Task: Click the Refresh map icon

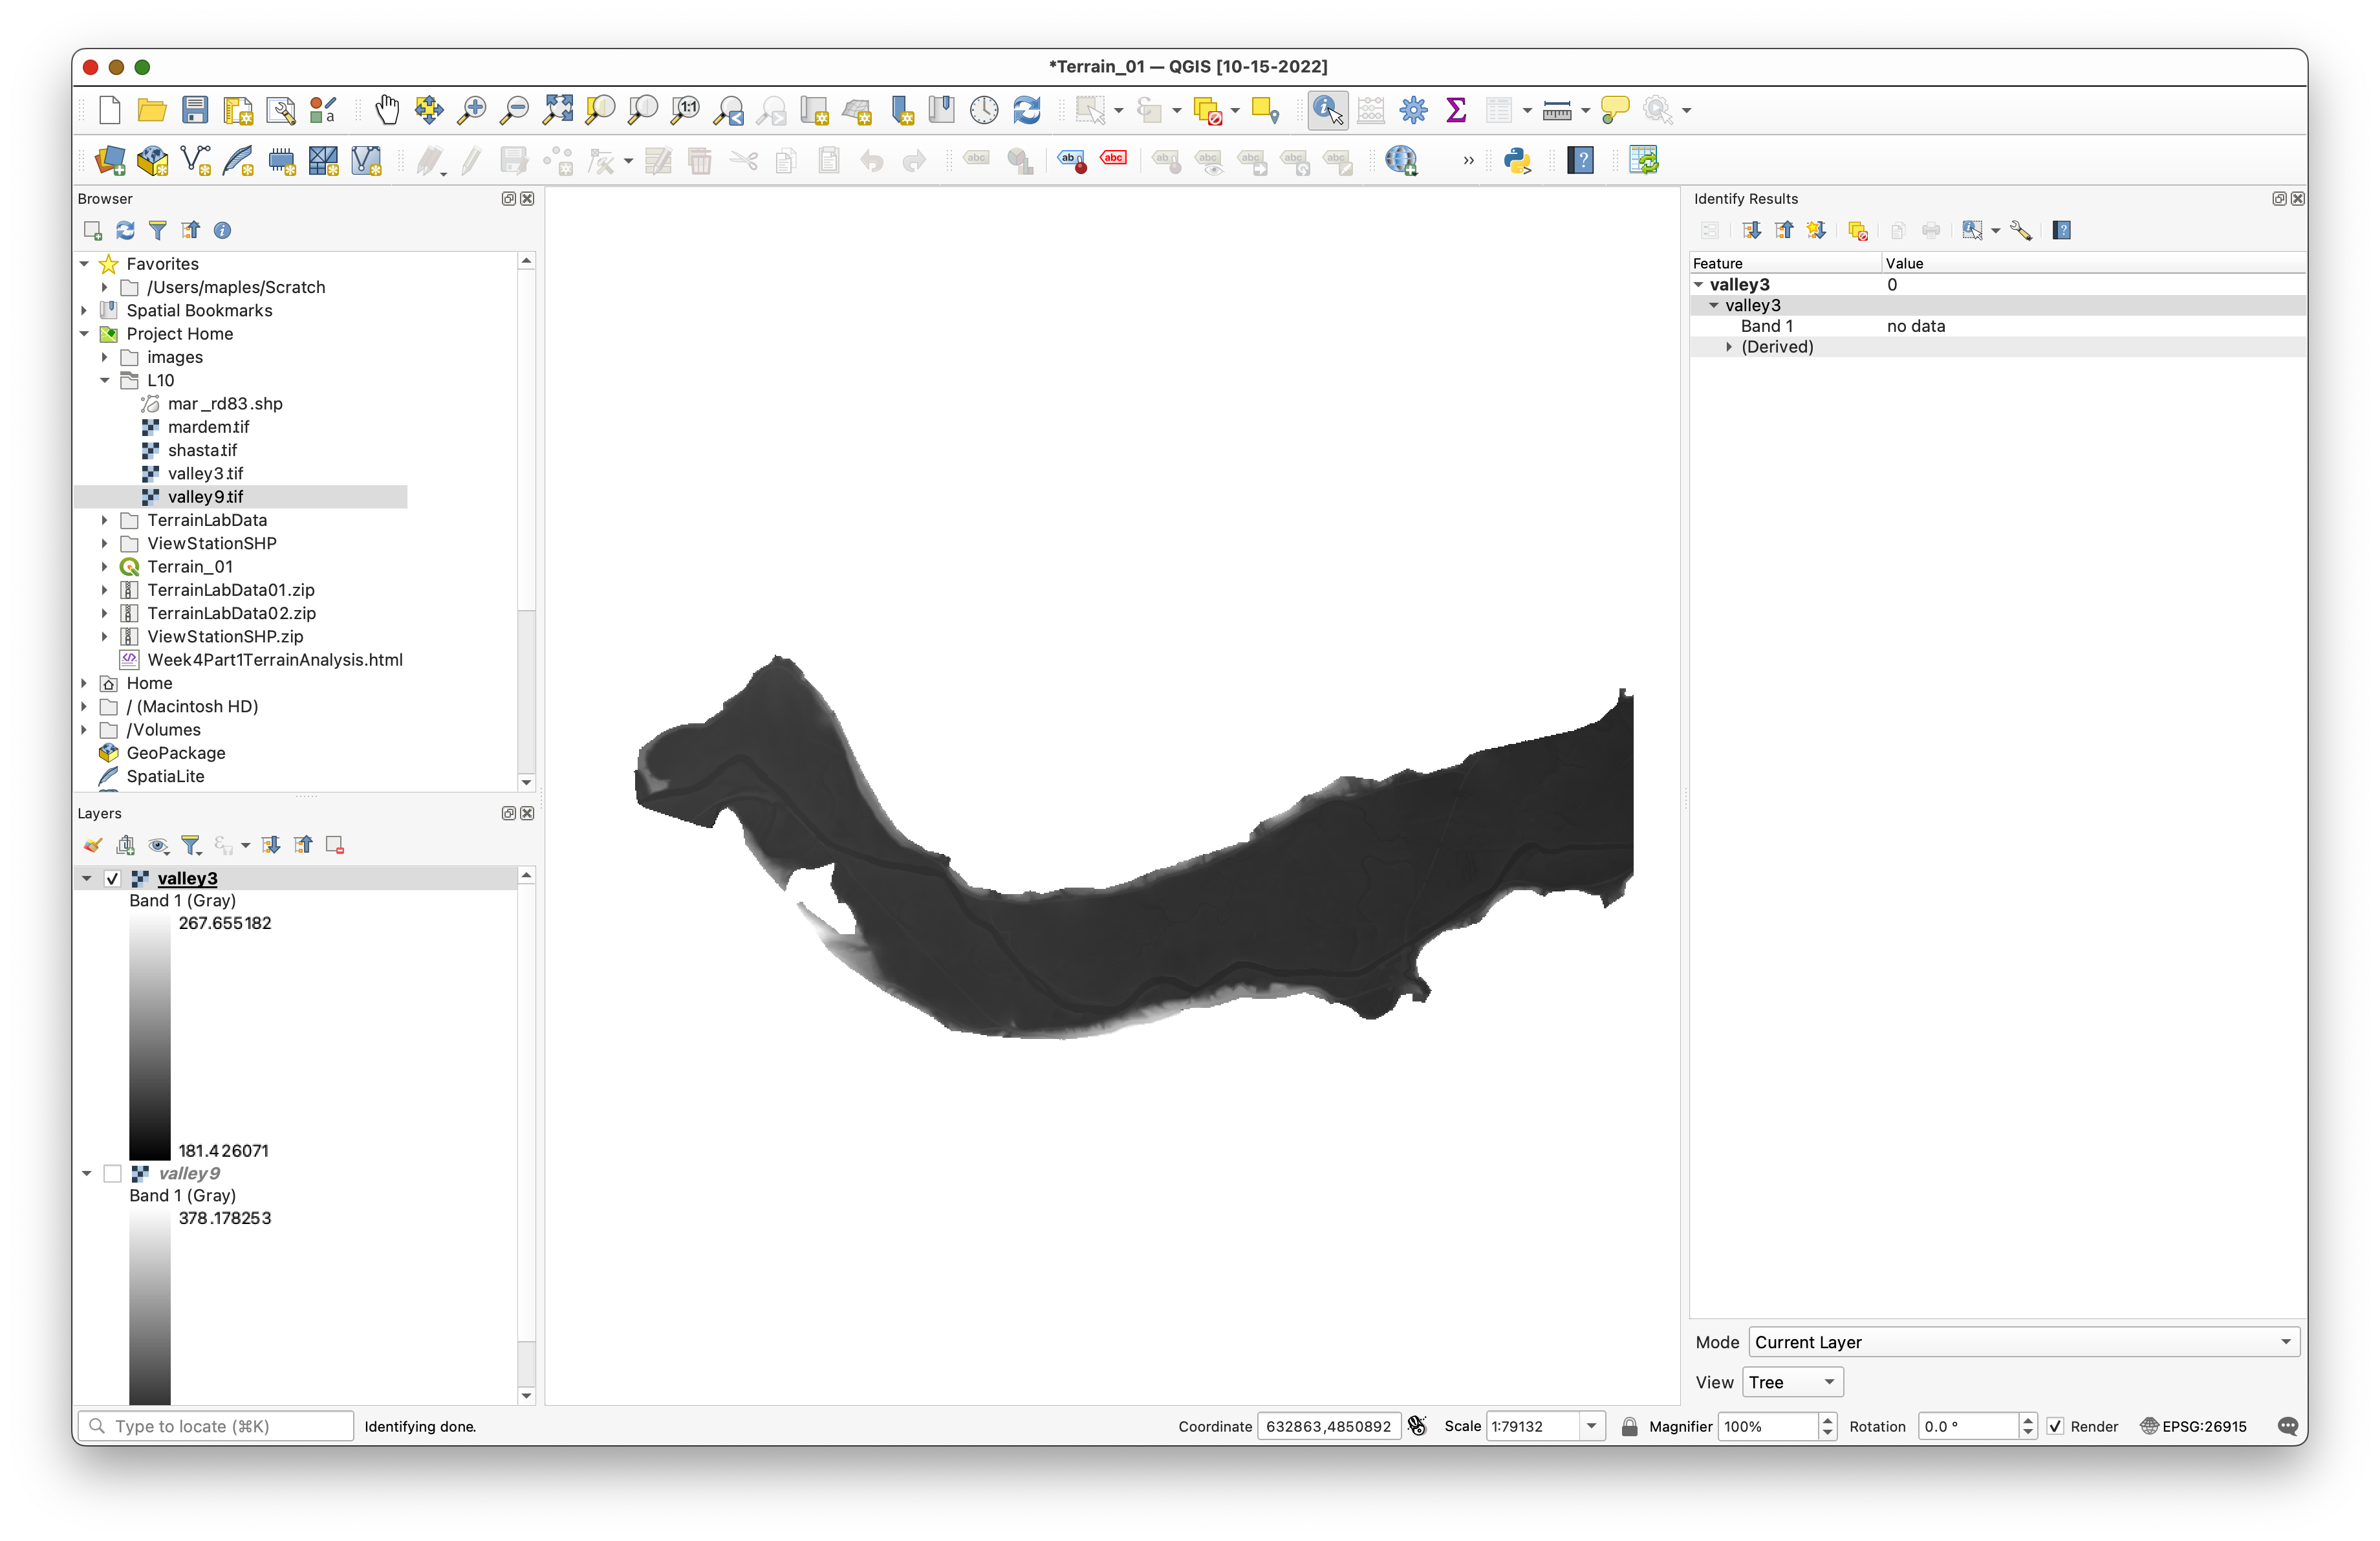Action: pyautogui.click(x=1027, y=110)
